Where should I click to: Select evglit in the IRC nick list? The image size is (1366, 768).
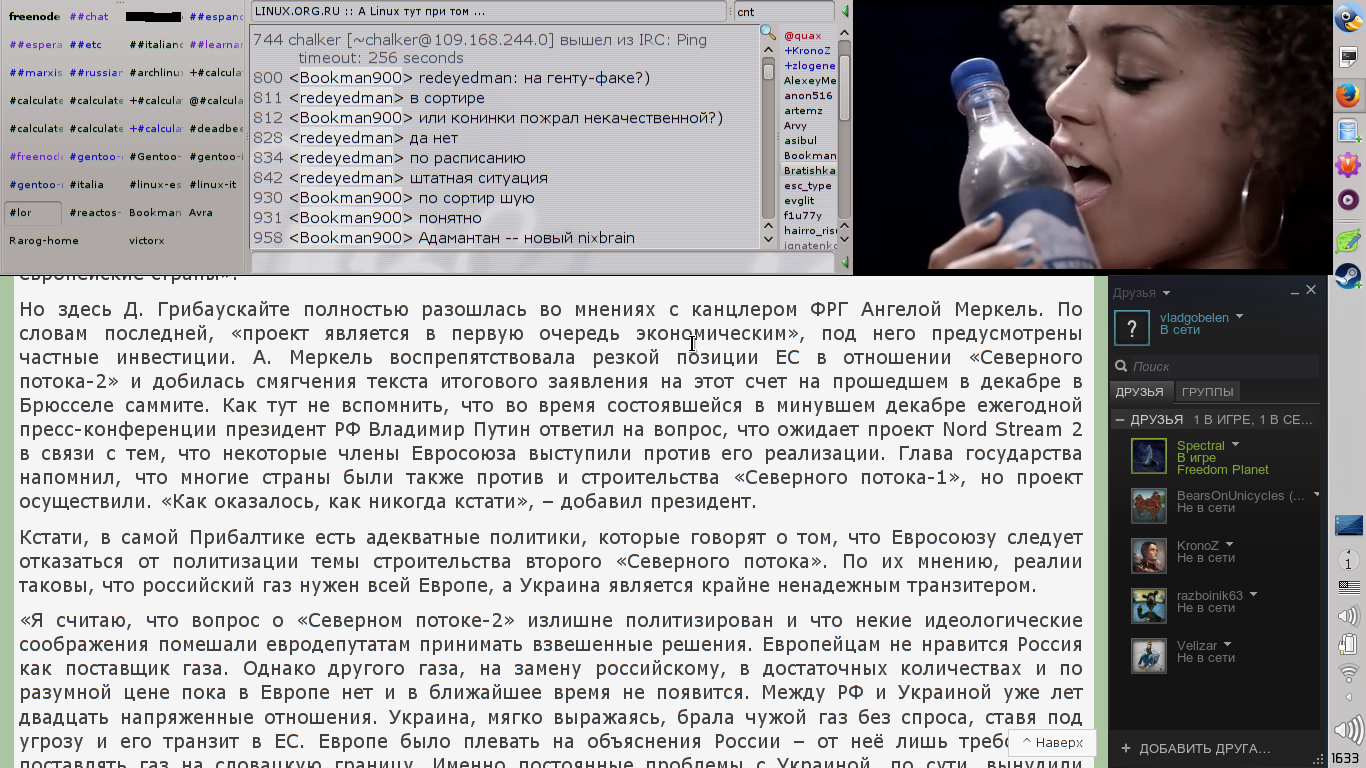click(799, 201)
